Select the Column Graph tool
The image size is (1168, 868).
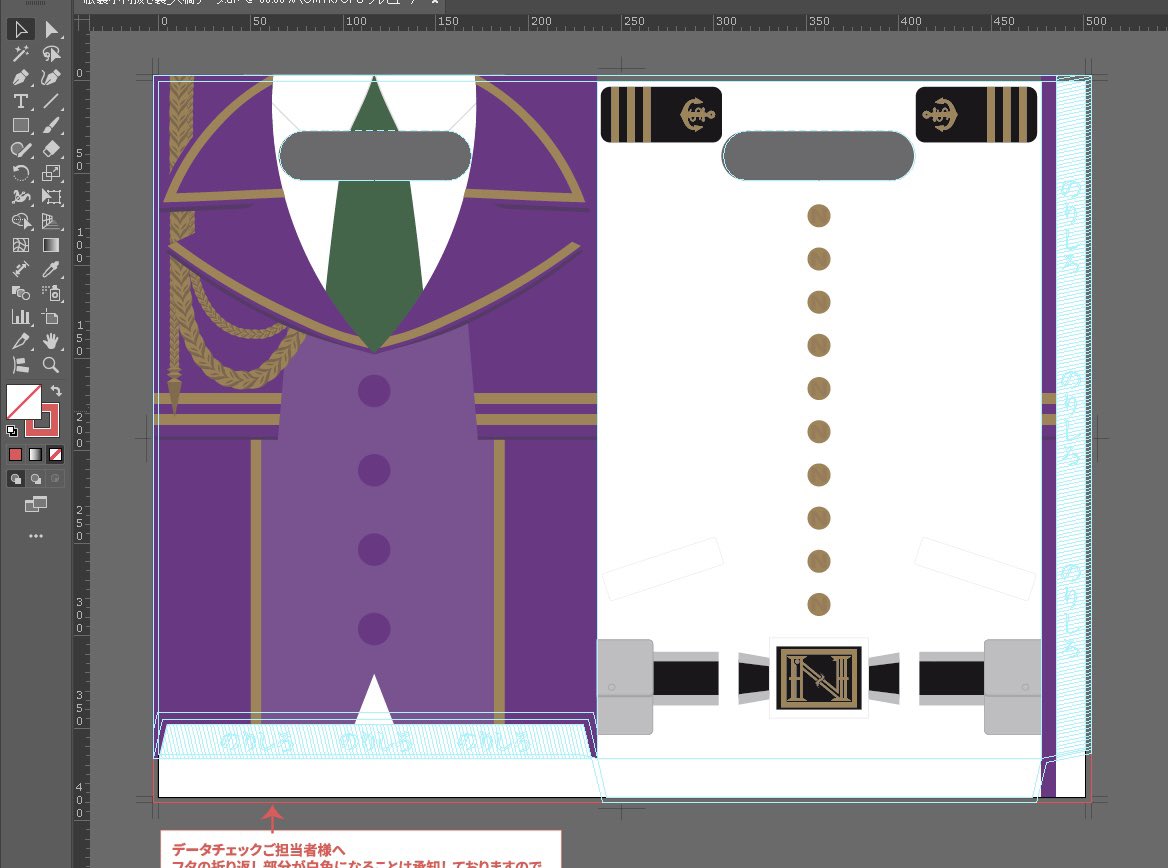coord(21,317)
